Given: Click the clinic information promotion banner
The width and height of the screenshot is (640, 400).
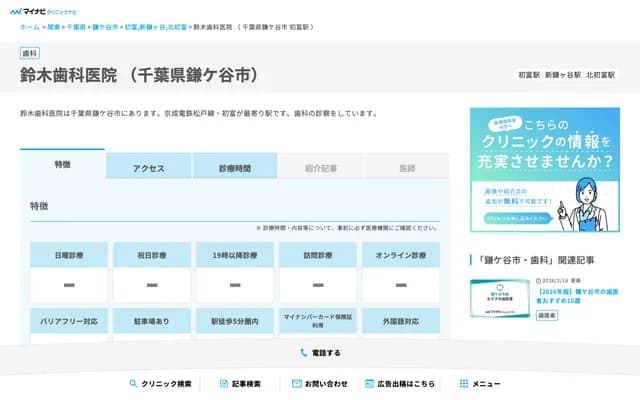Looking at the screenshot, I should click(544, 170).
